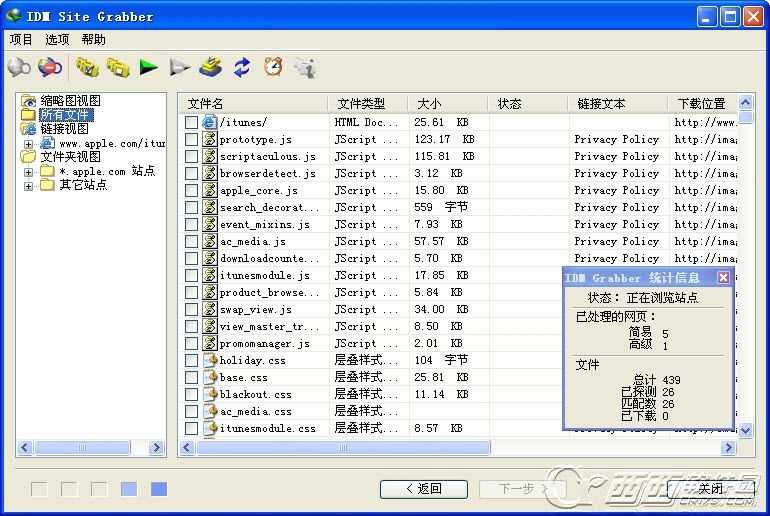770x516 pixels.
Task: Tick the product_browse... checkbox
Action: tap(192, 292)
